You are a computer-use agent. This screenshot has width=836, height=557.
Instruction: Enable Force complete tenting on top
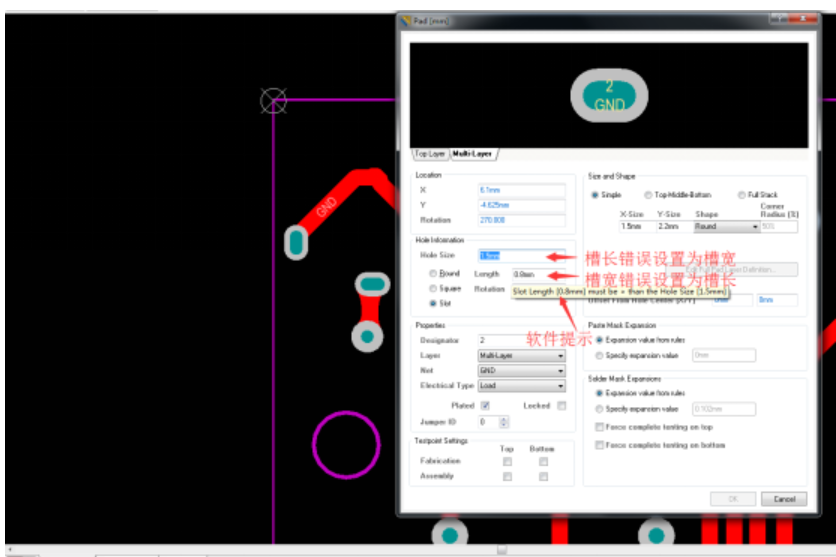pos(599,427)
